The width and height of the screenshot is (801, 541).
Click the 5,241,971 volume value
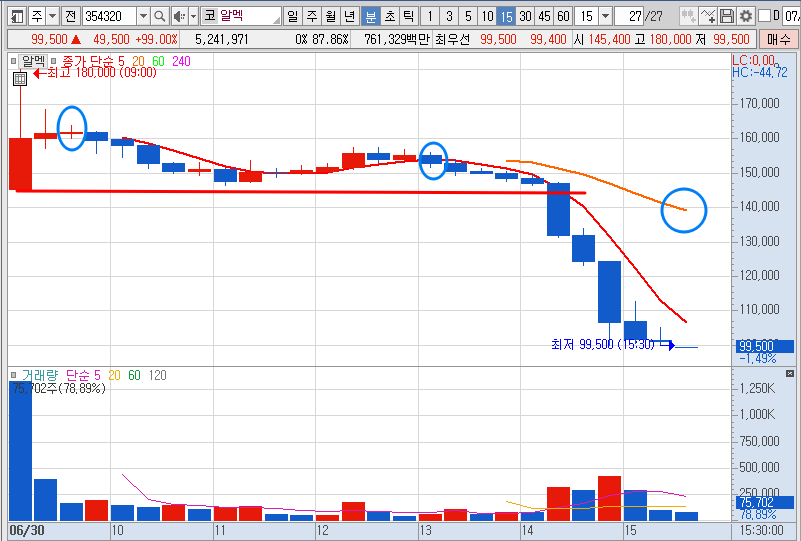tap(221, 39)
